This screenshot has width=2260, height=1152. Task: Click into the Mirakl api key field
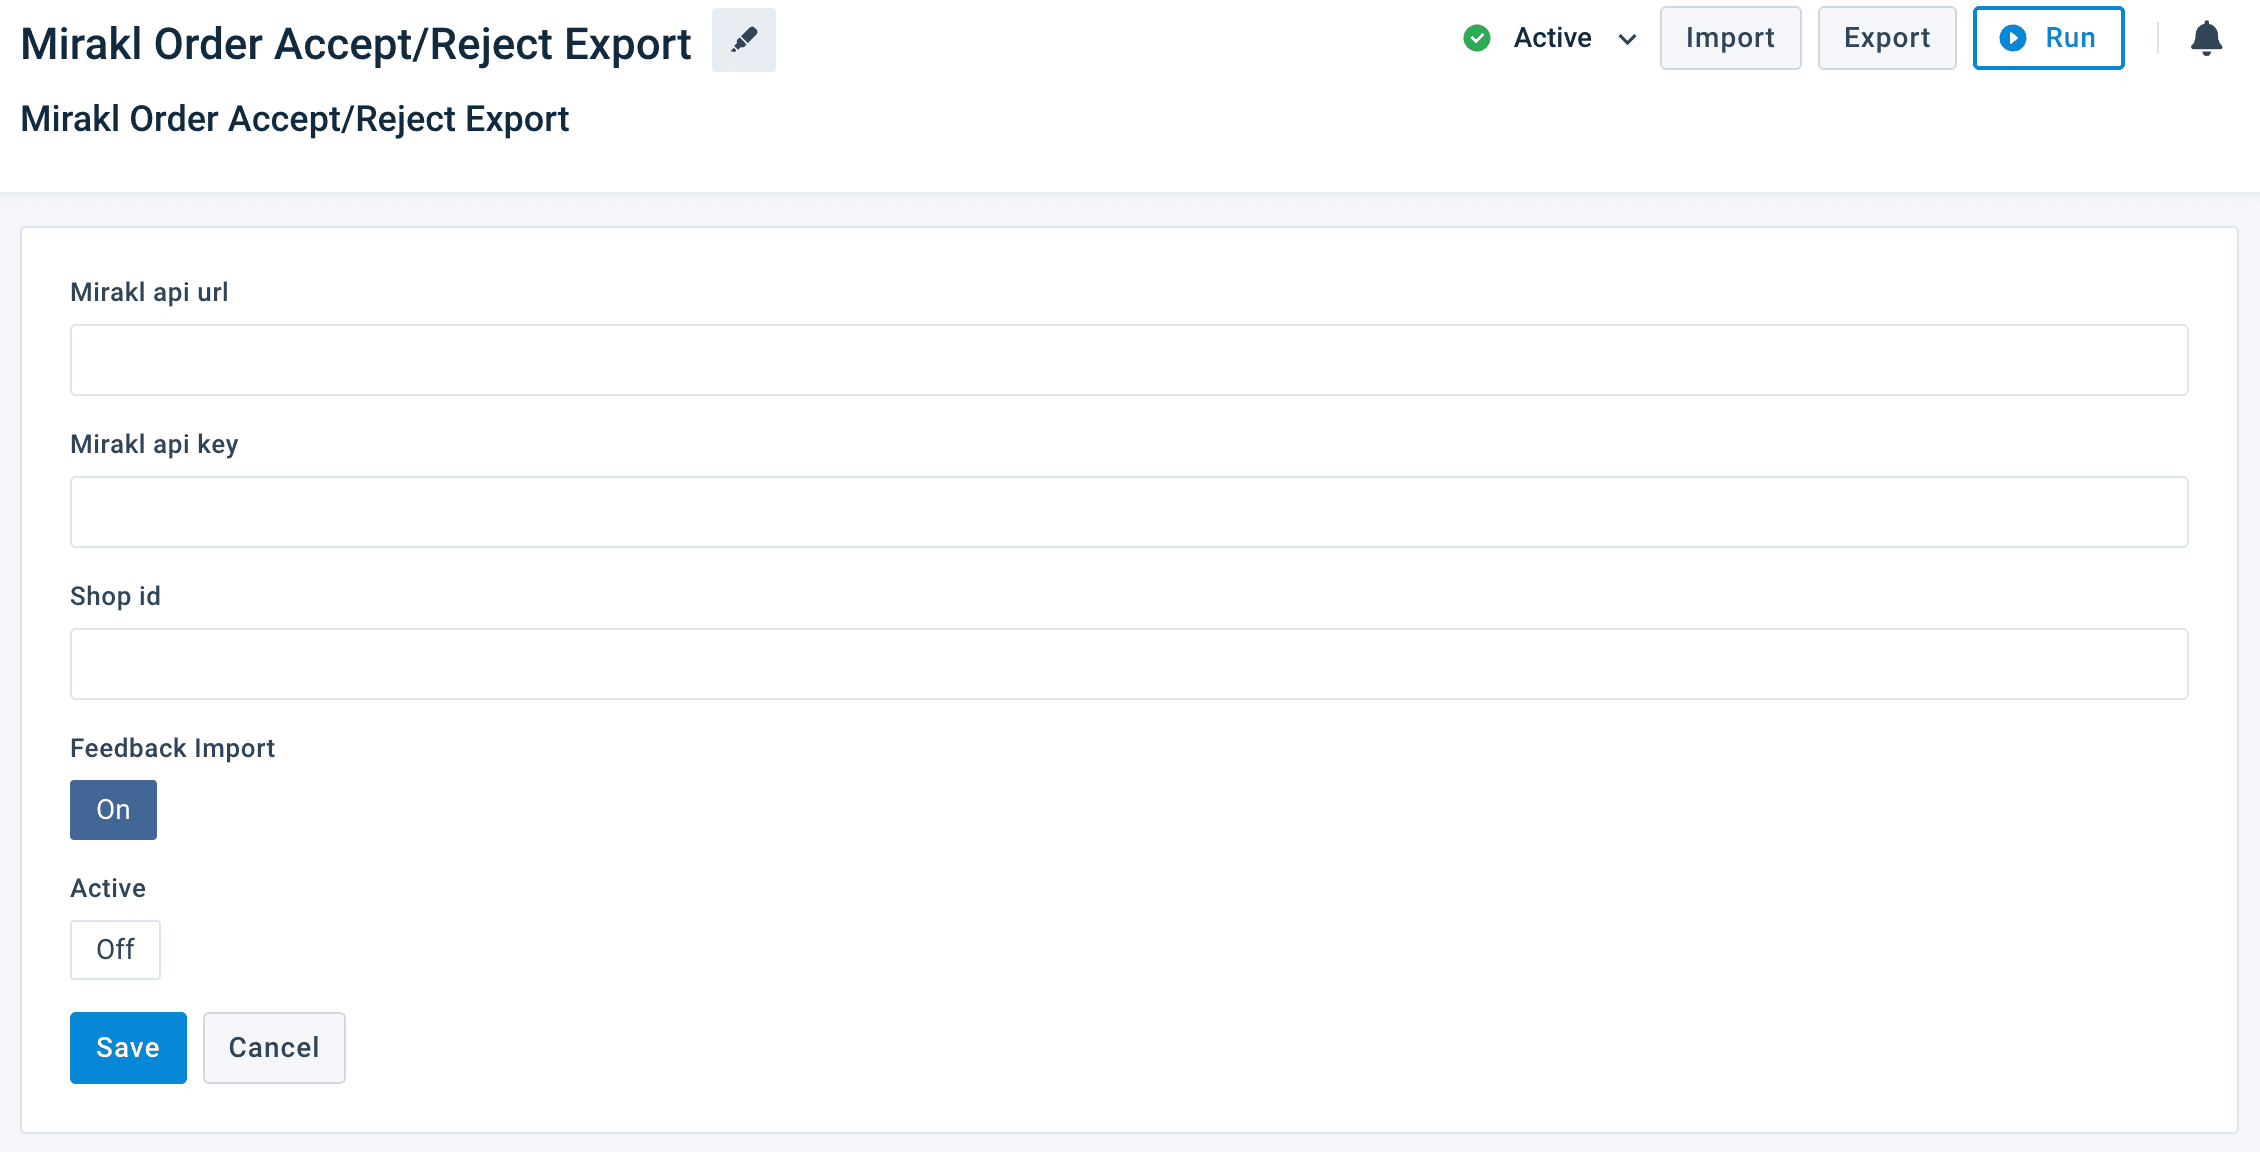(x=1128, y=512)
